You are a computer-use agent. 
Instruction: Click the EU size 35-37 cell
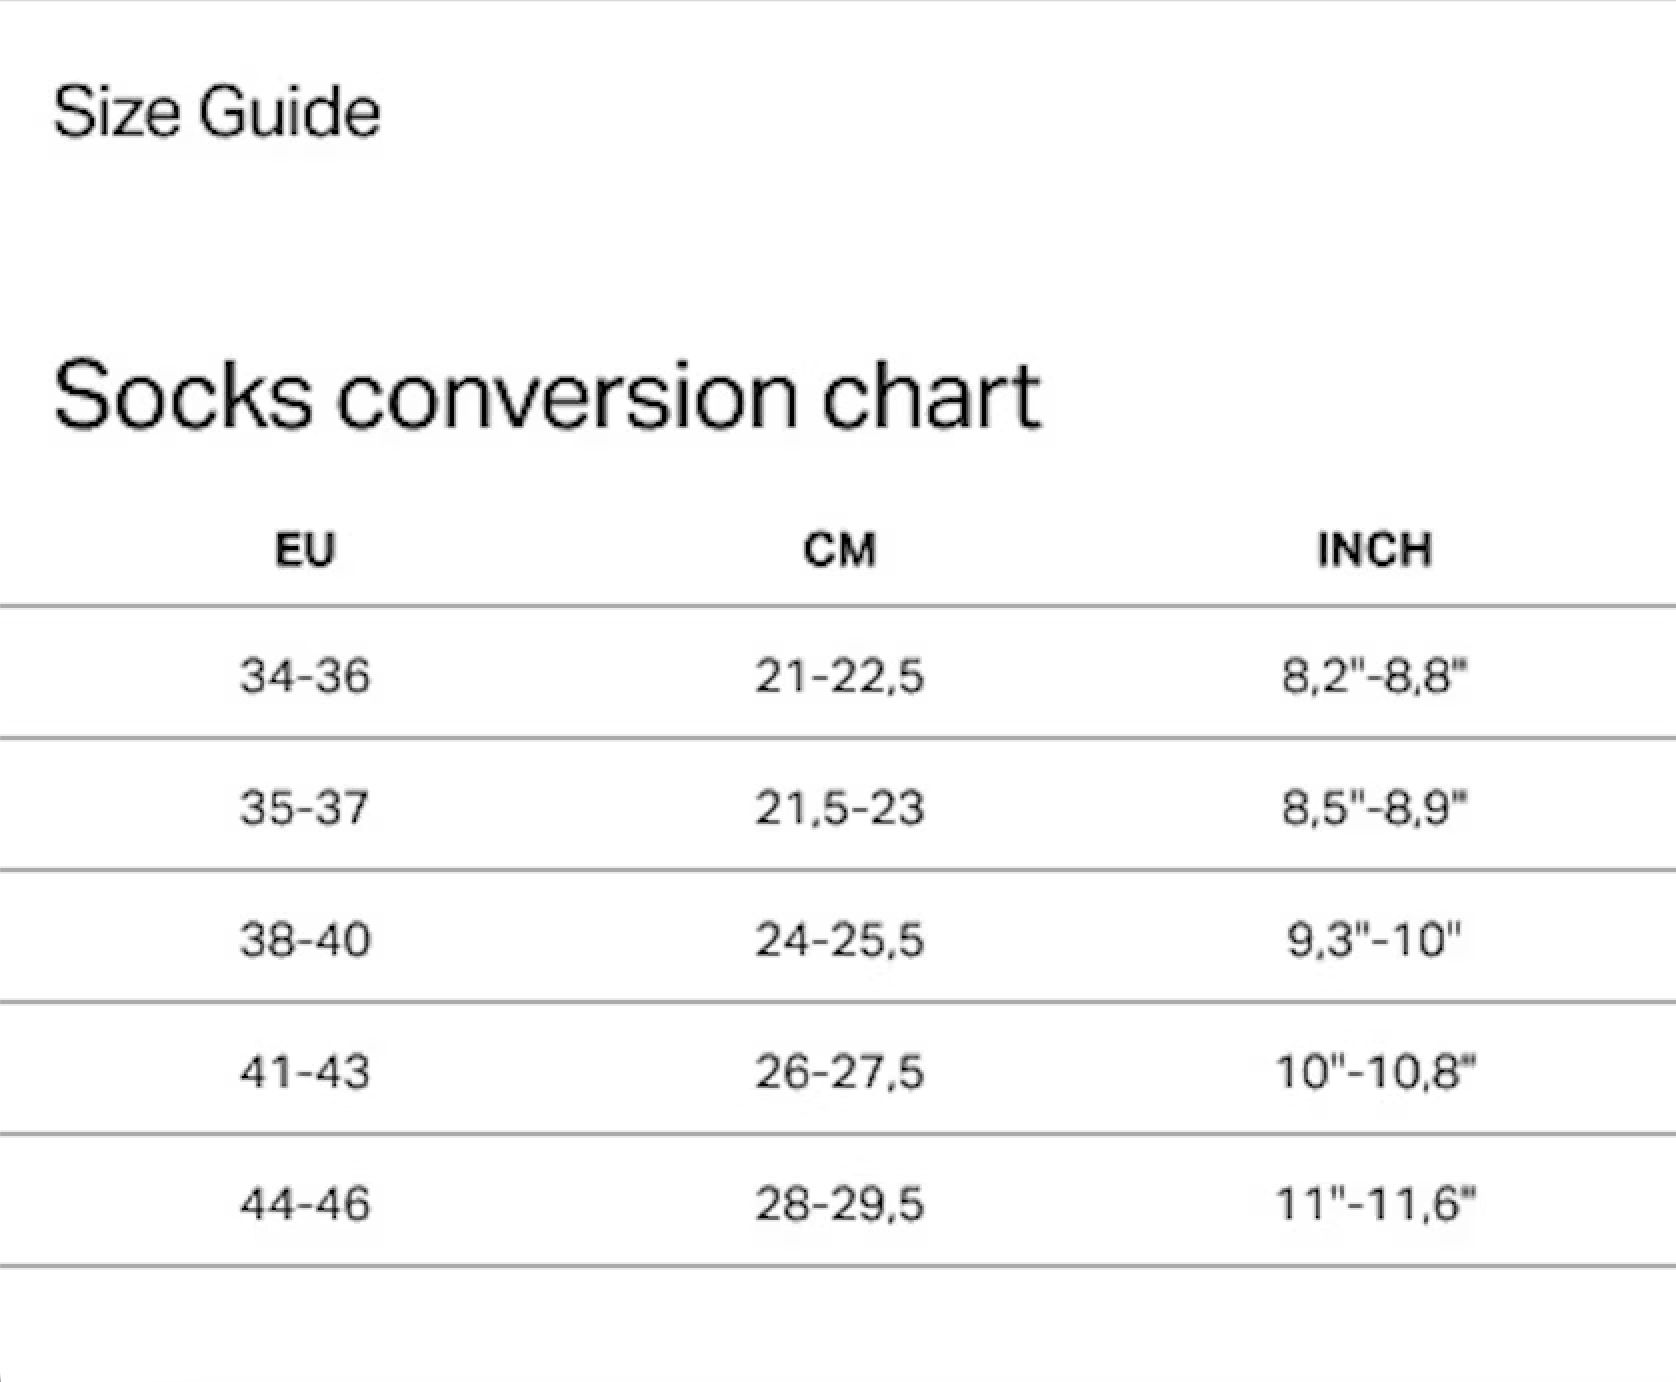coord(305,808)
